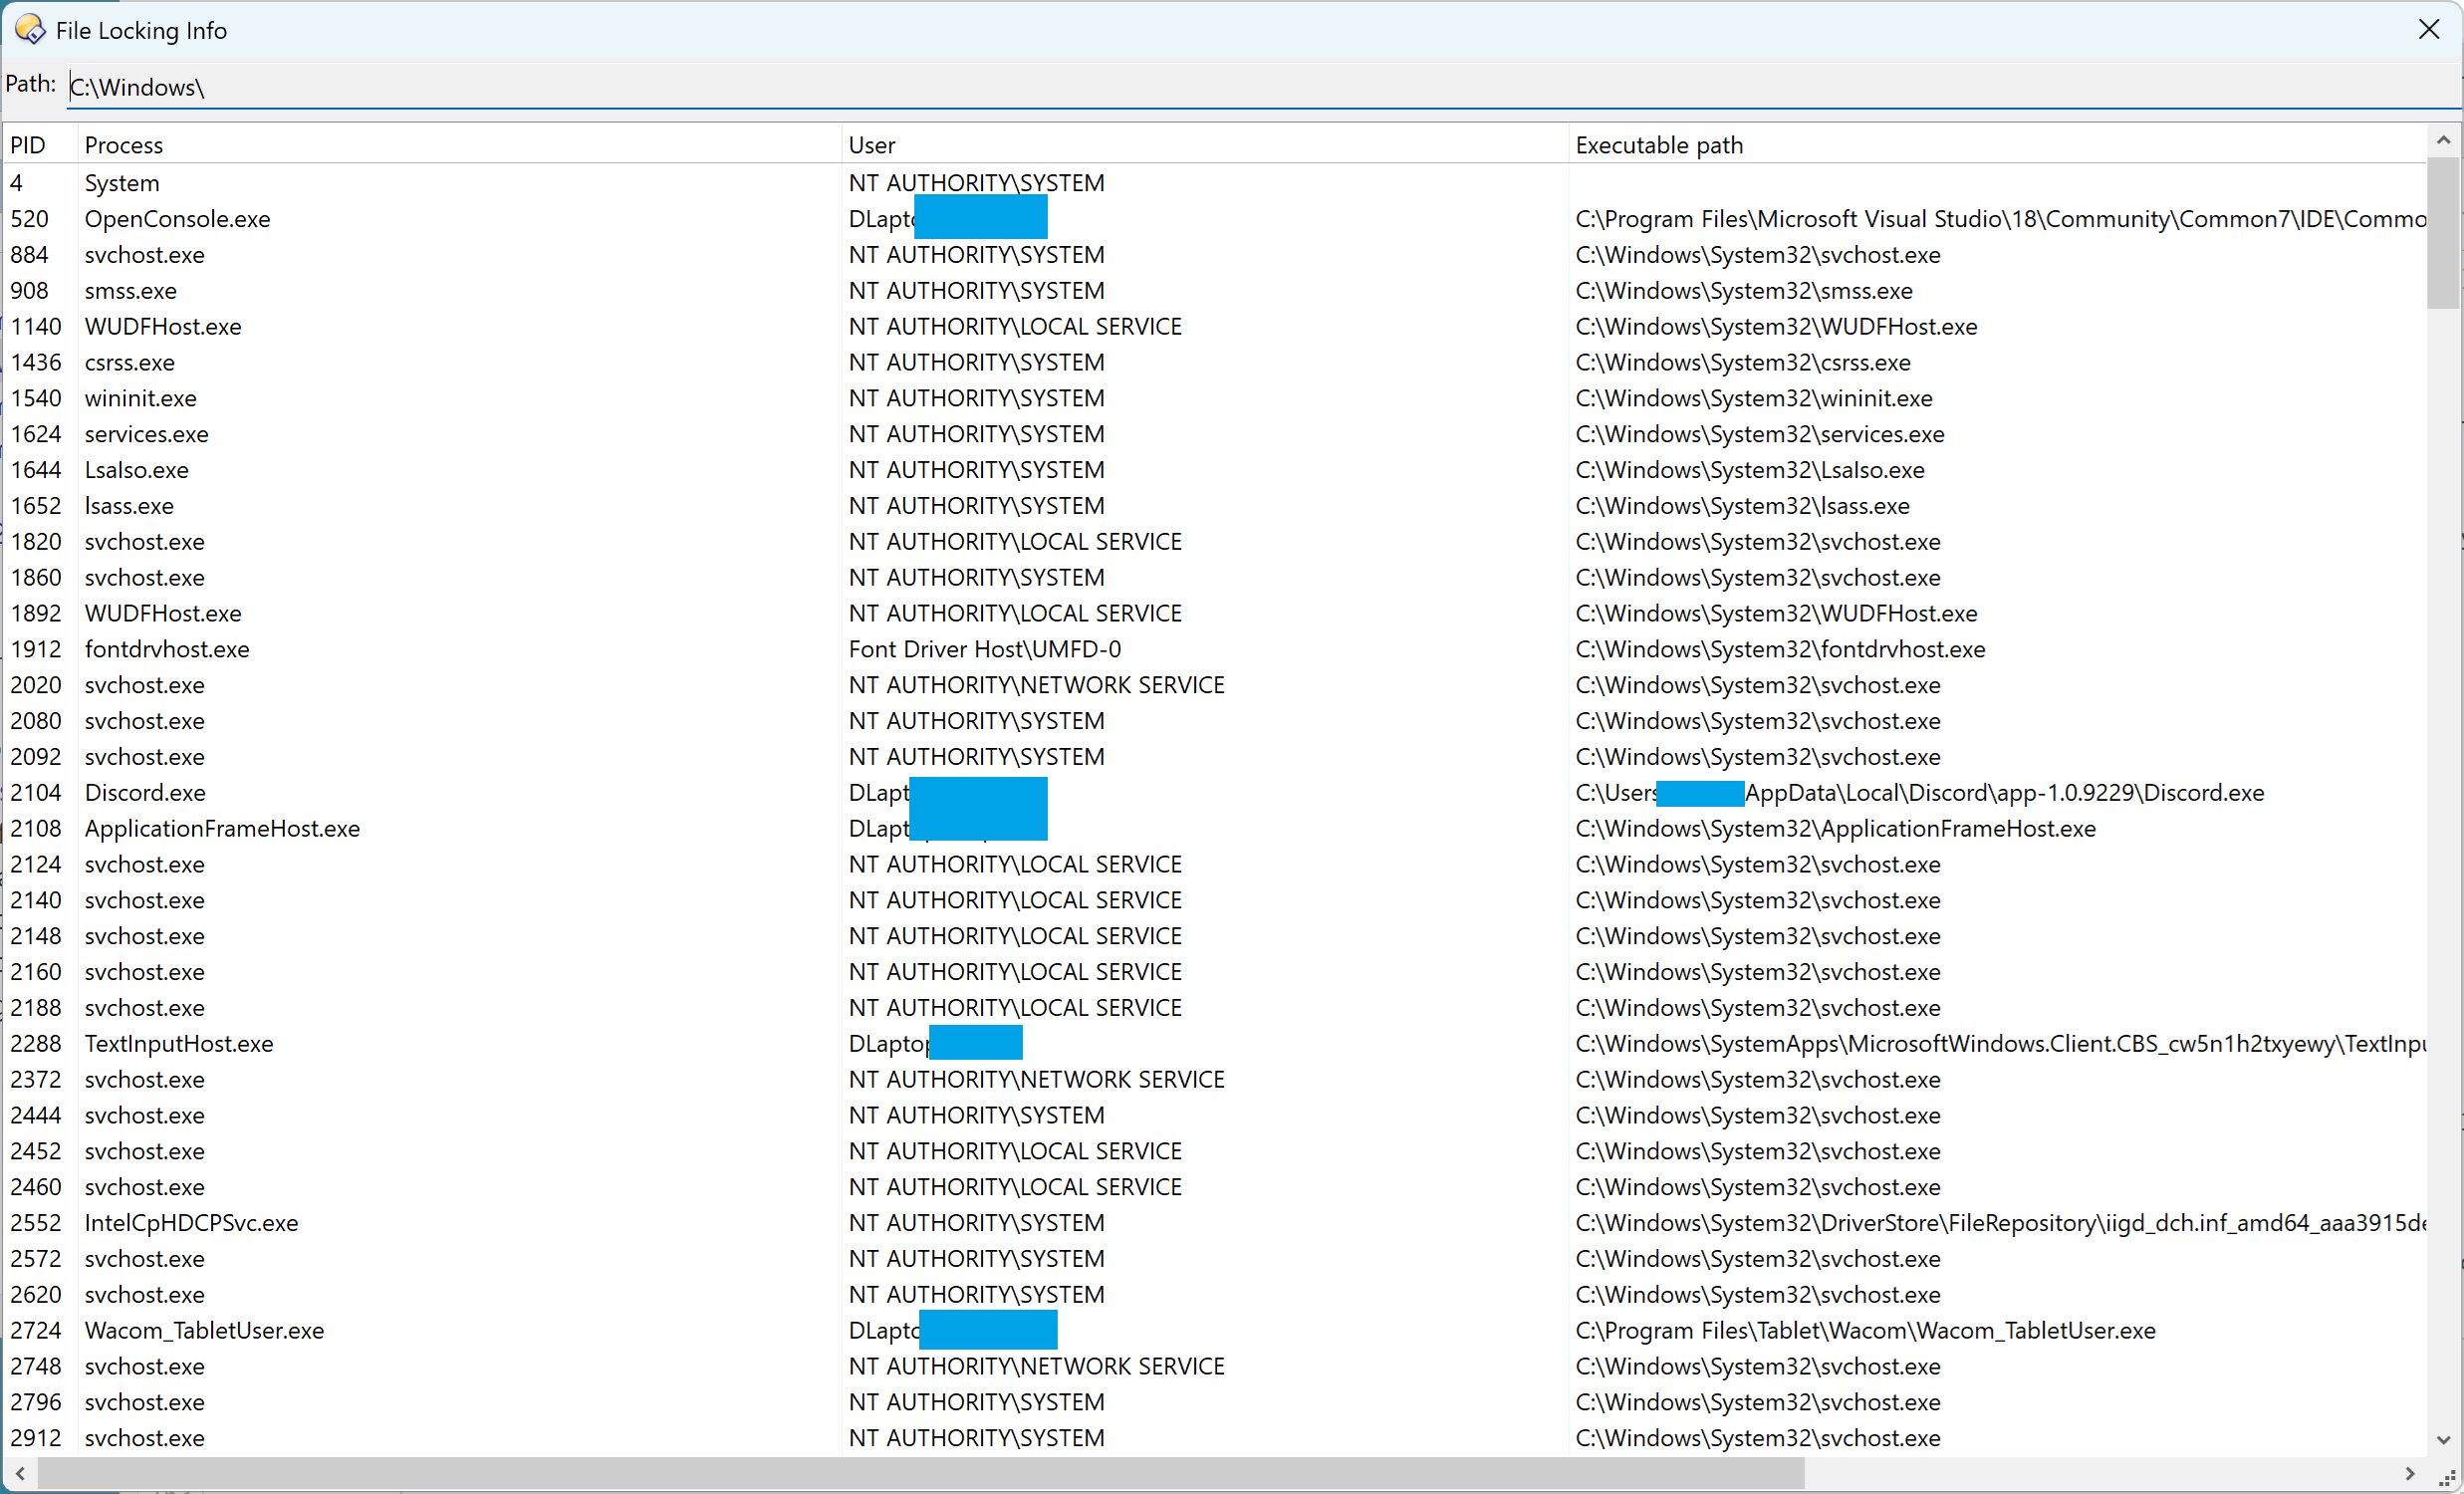Viewport: 2464px width, 1494px height.
Task: Select svchost.exe row with PID 2080
Action: [1215, 721]
